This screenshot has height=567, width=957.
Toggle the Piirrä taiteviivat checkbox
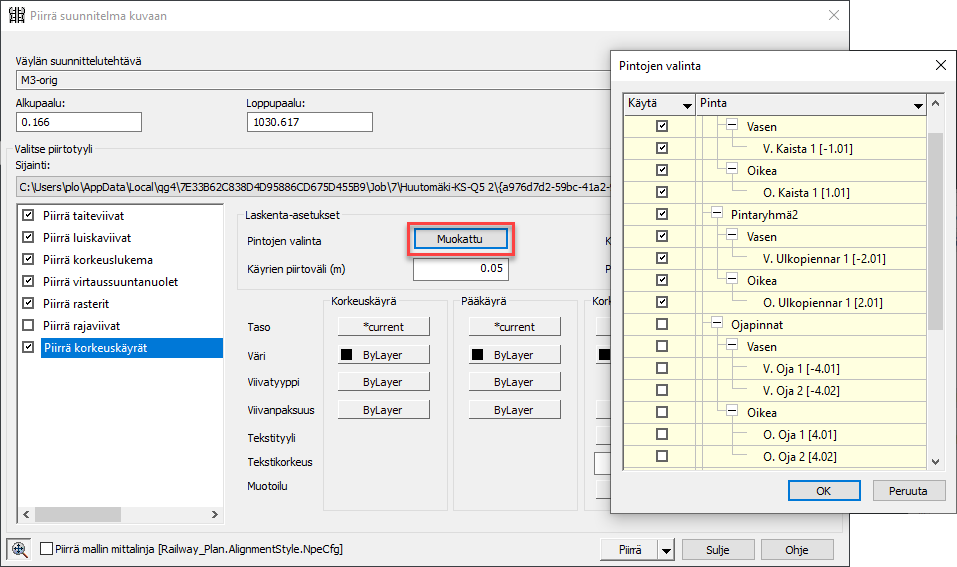tap(28, 215)
